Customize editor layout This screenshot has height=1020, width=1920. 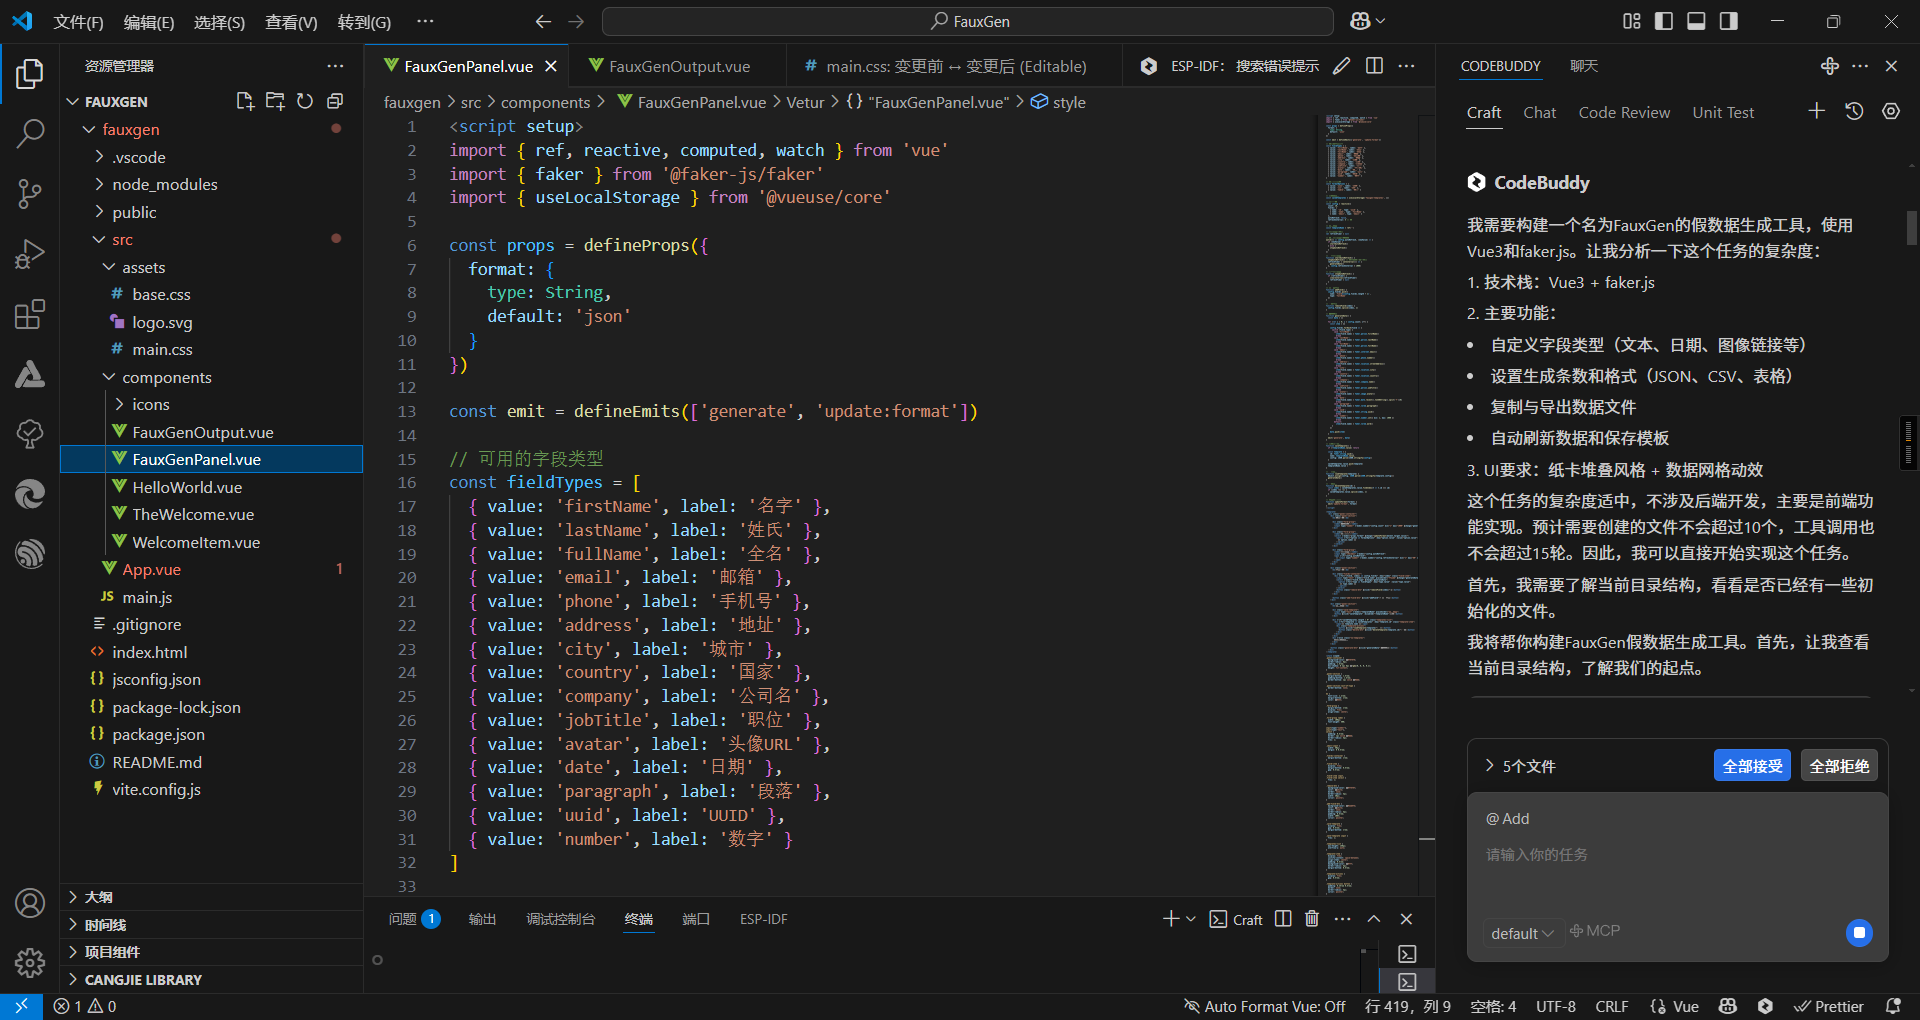(1632, 21)
